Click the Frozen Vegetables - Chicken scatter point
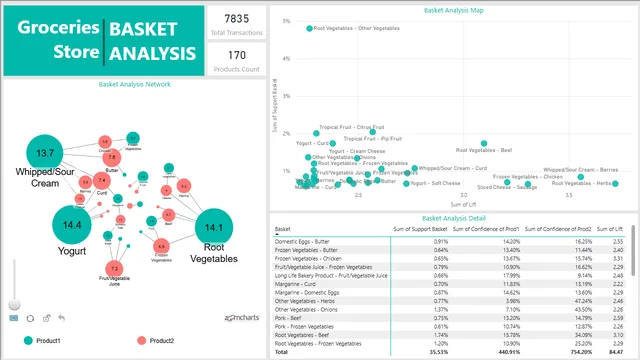This screenshot has width=640, height=360. coord(507,182)
